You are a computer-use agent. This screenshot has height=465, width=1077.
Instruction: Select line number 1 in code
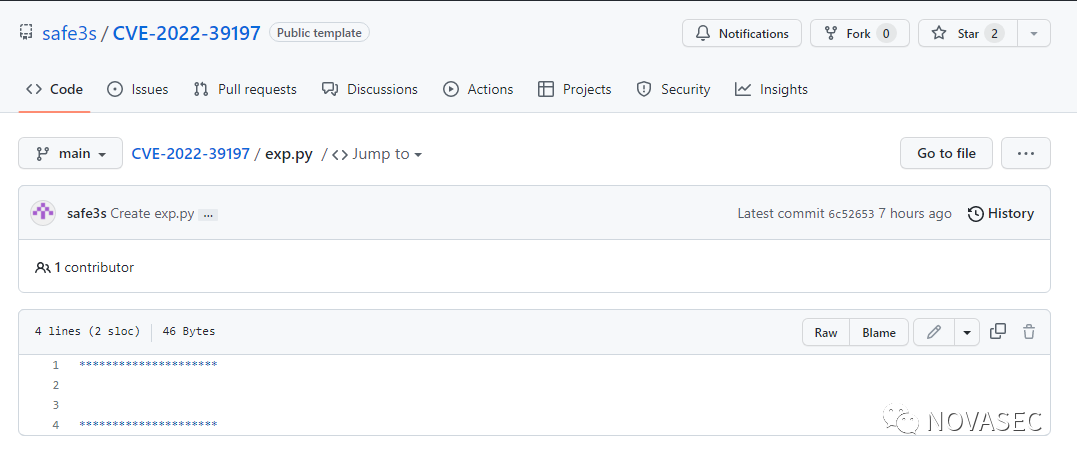pyautogui.click(x=56, y=365)
